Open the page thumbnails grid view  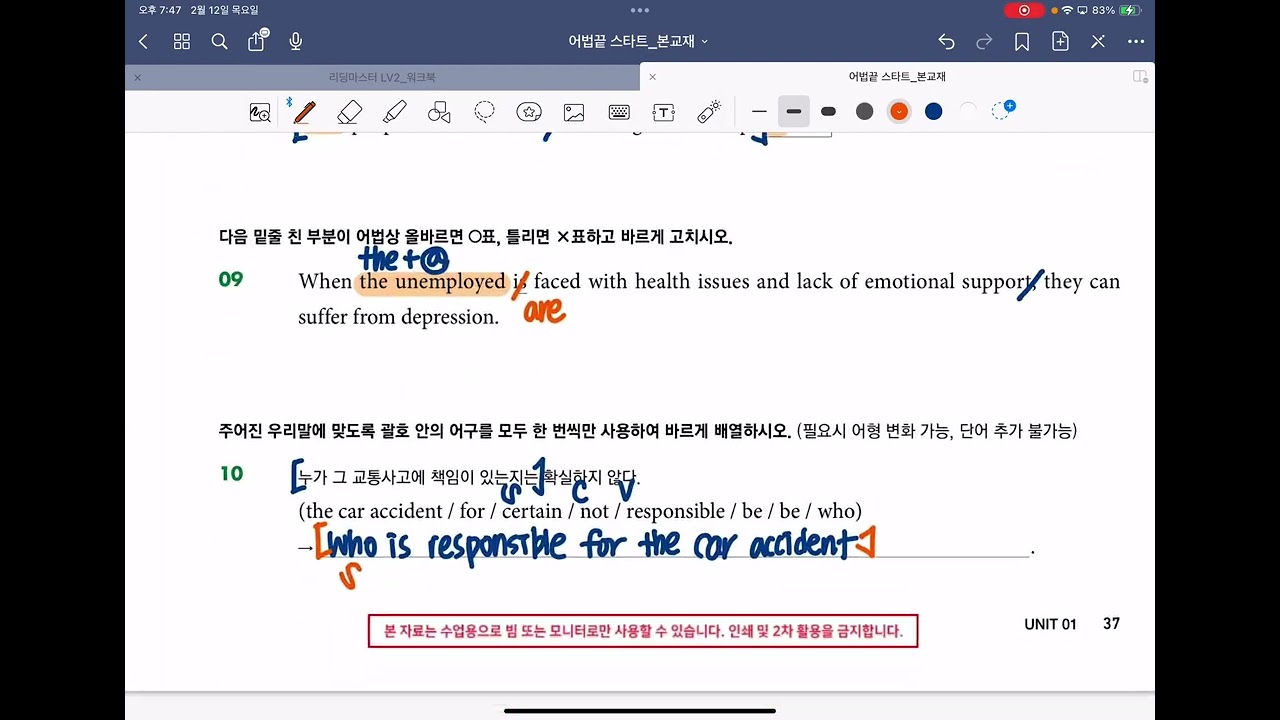click(181, 41)
